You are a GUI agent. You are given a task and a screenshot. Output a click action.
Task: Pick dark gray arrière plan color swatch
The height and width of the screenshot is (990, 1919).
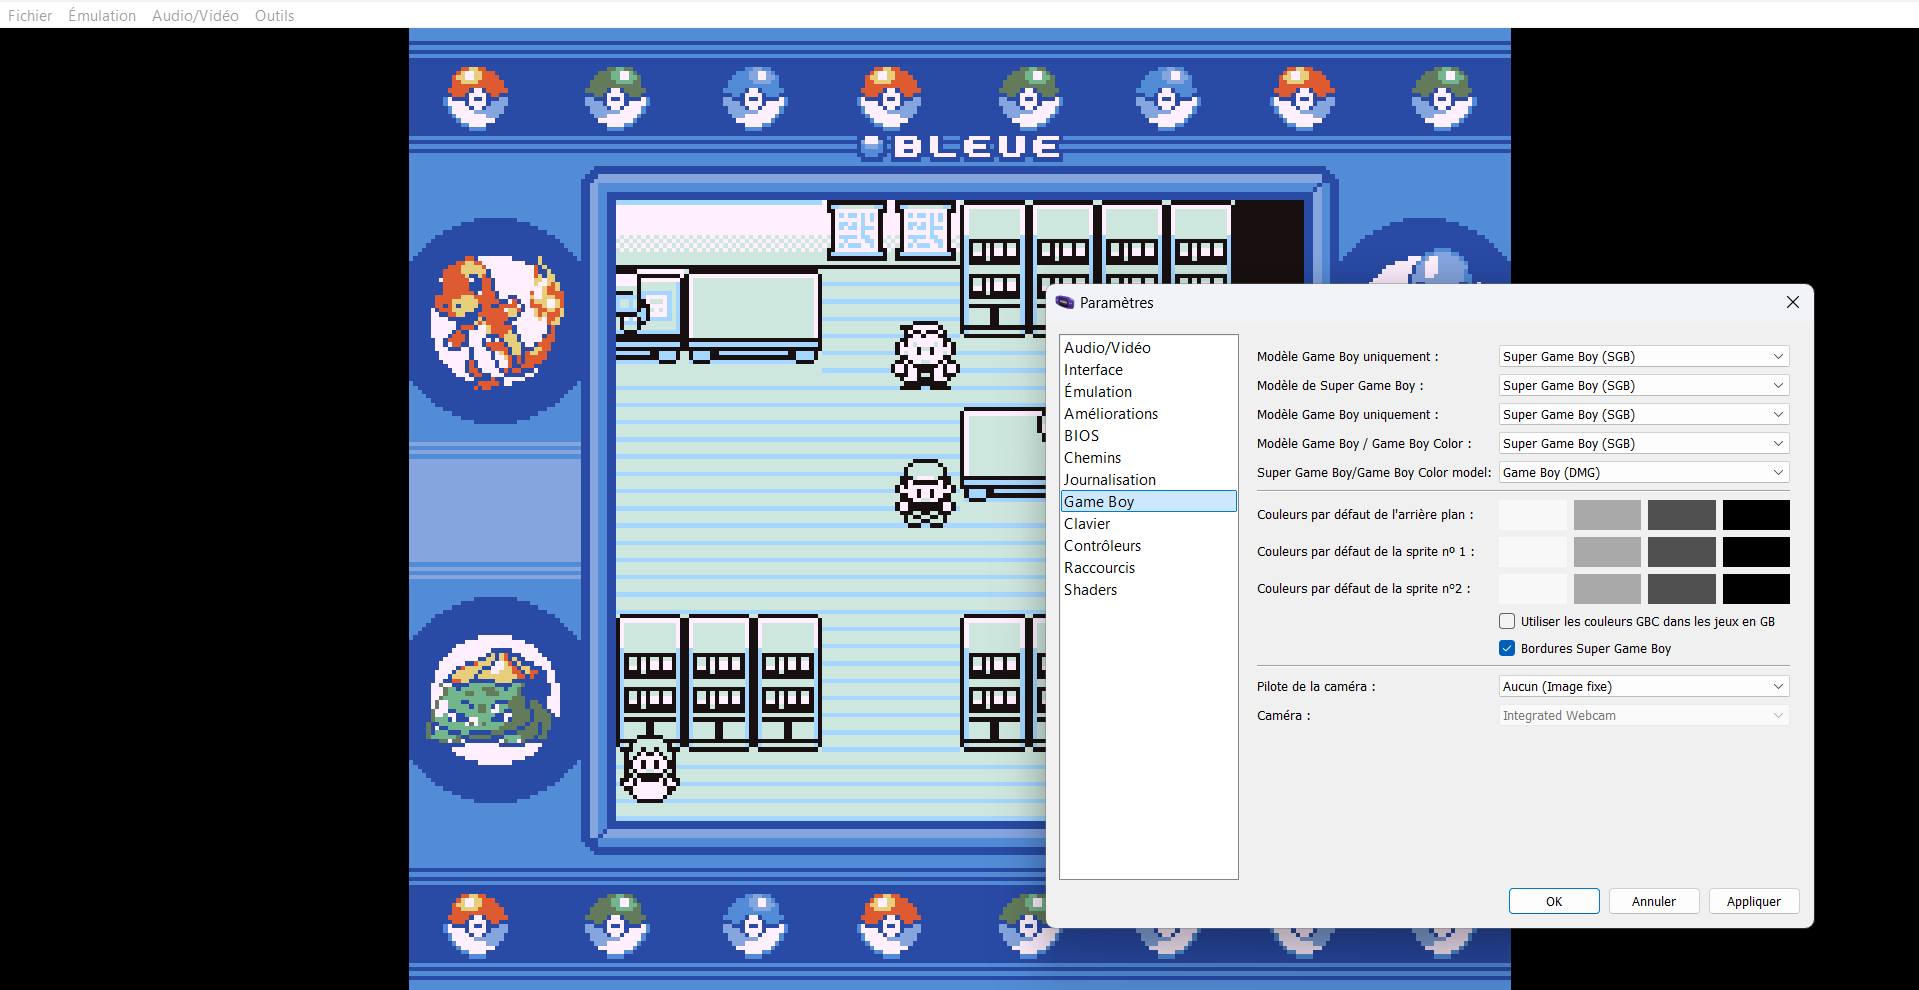[1681, 515]
